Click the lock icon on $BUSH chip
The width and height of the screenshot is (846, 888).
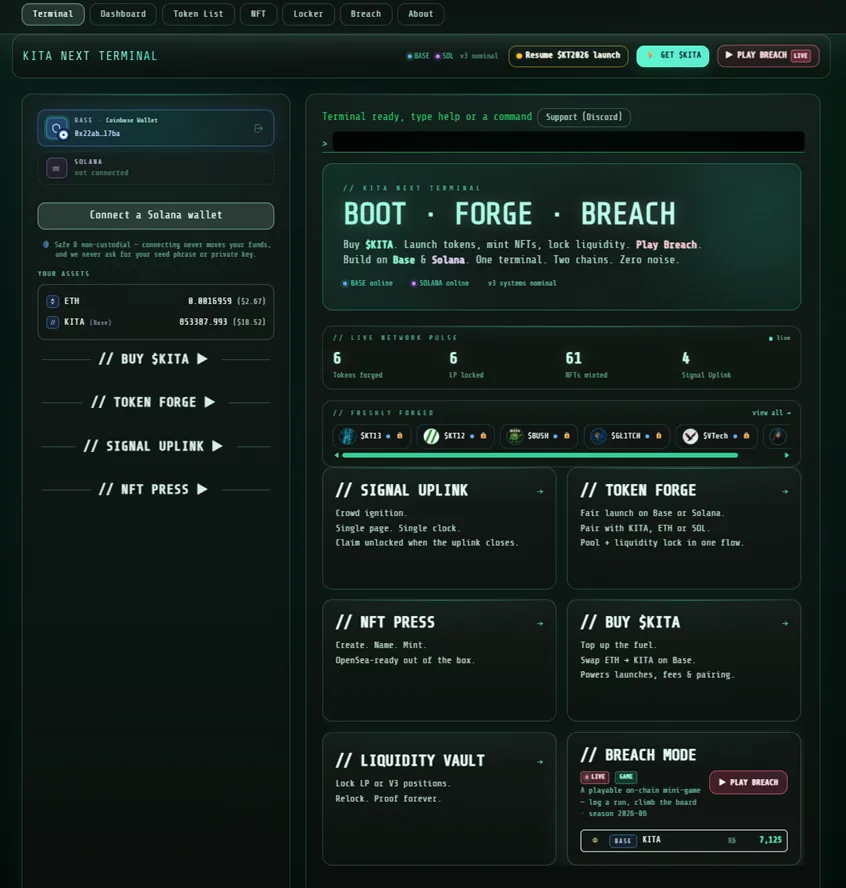[567, 436]
